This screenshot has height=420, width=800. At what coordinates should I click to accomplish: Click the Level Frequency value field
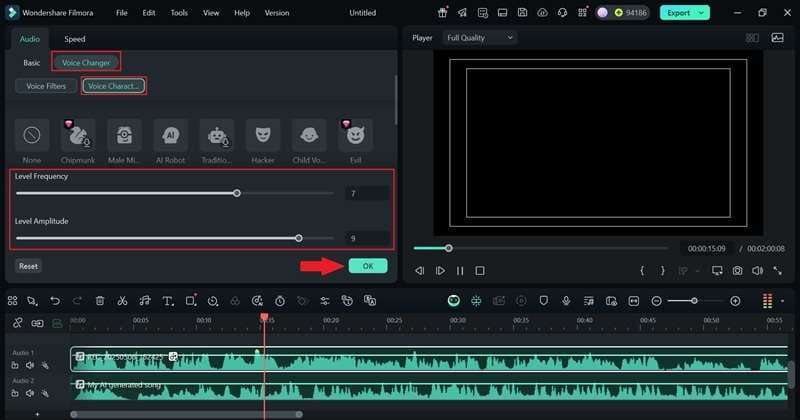[x=367, y=193]
